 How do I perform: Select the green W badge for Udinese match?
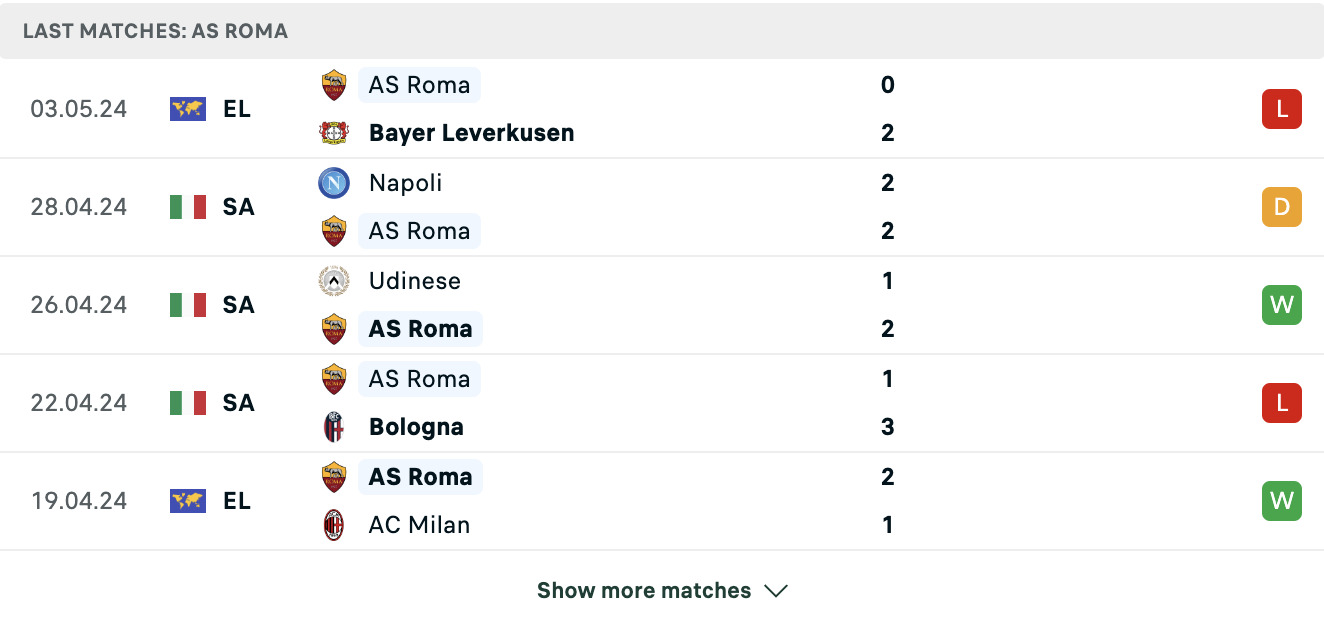[1282, 305]
